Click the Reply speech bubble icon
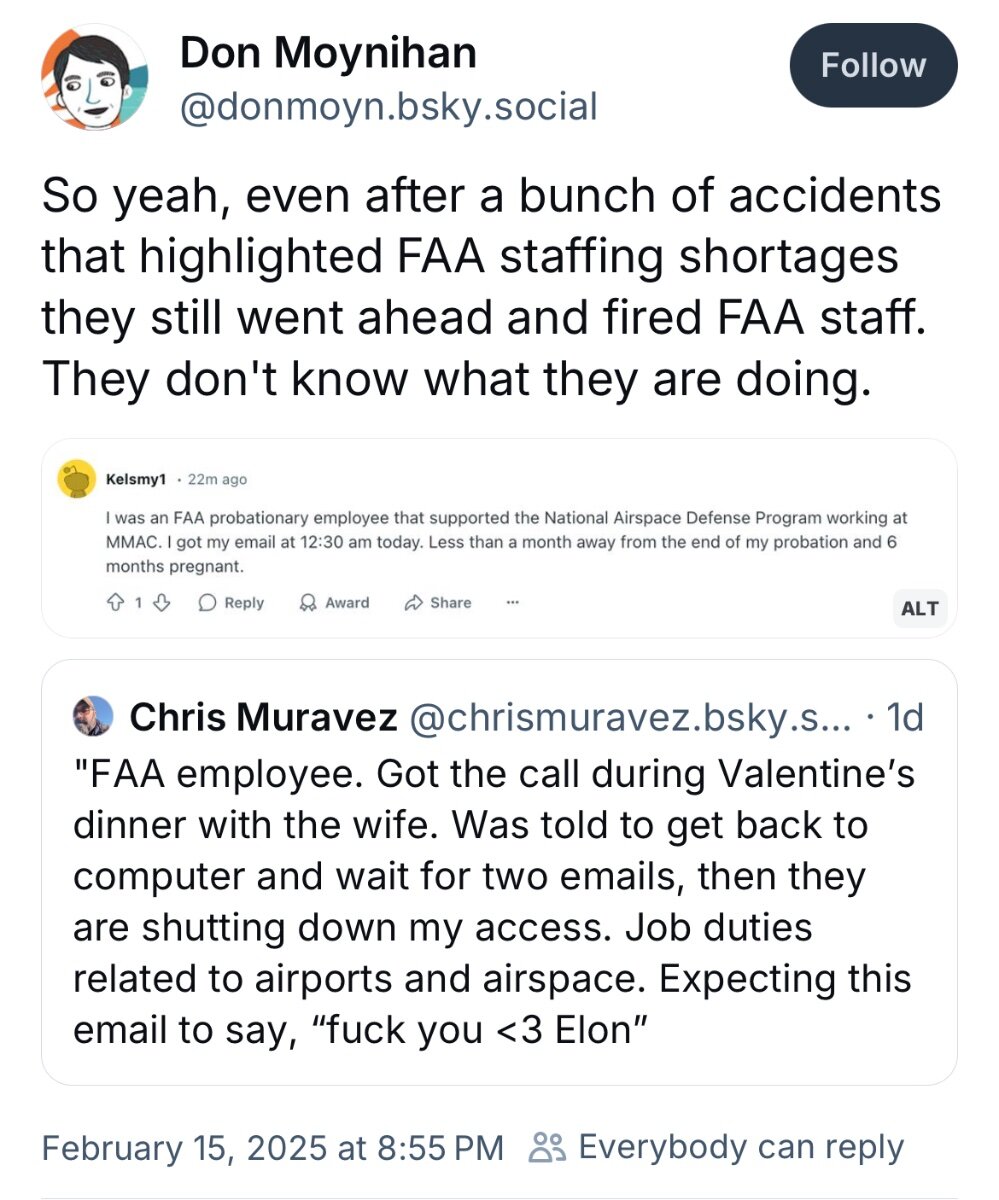 tap(208, 603)
